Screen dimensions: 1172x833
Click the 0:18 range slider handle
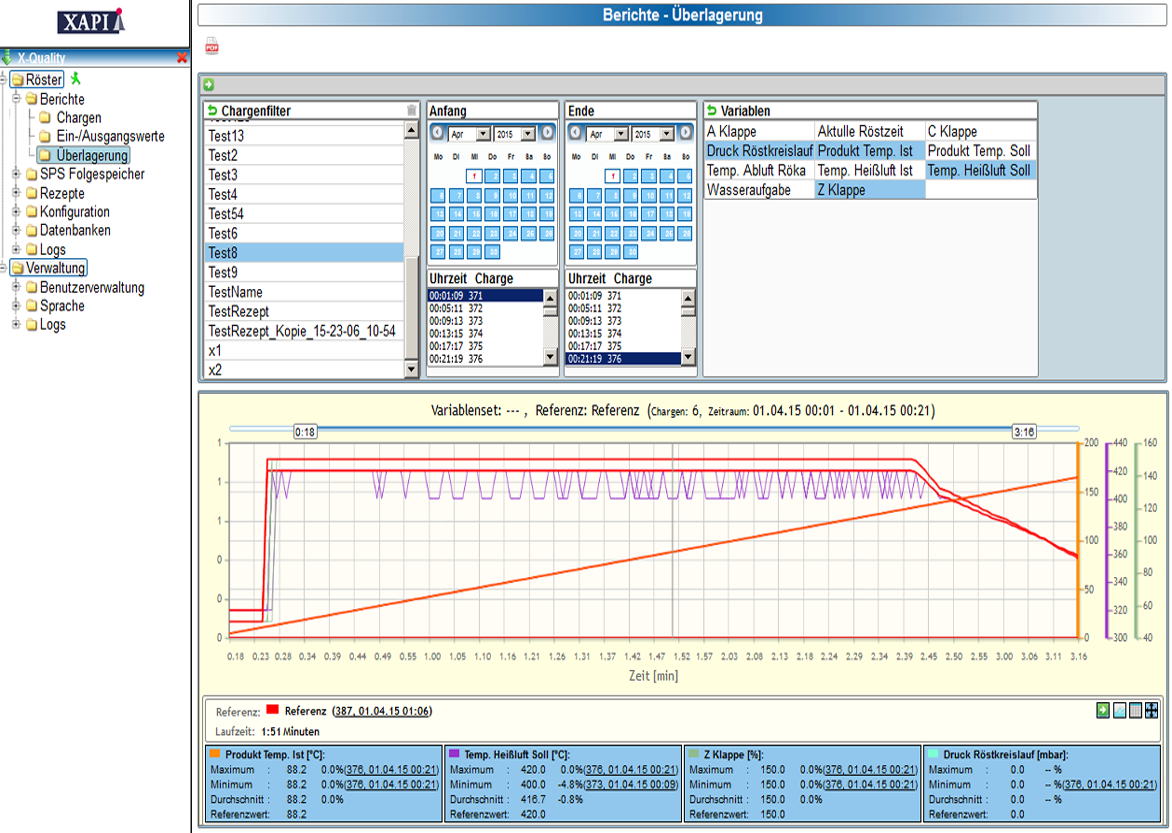click(x=305, y=431)
